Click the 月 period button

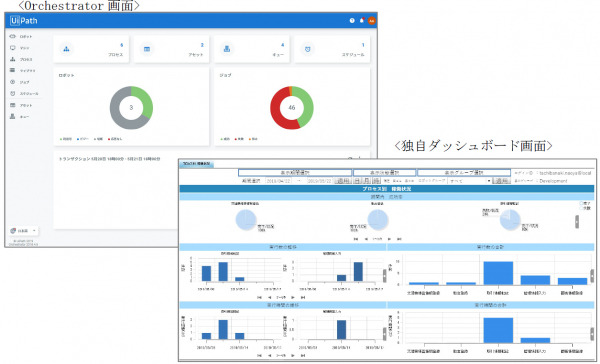click(x=367, y=181)
